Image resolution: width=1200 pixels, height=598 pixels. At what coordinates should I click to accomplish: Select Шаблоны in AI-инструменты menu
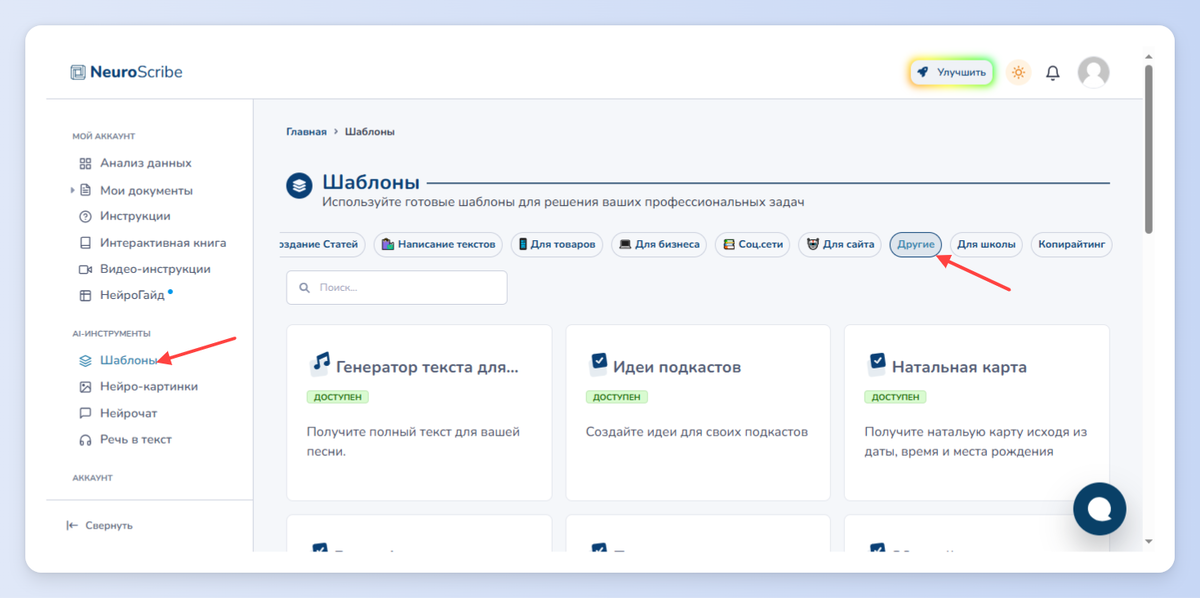tap(129, 360)
